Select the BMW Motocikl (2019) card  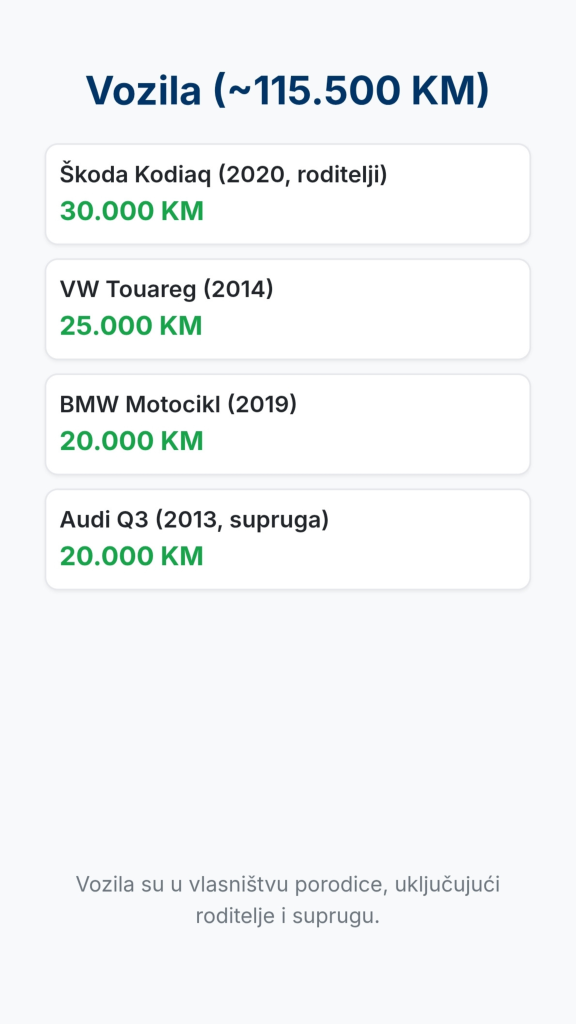tap(288, 424)
